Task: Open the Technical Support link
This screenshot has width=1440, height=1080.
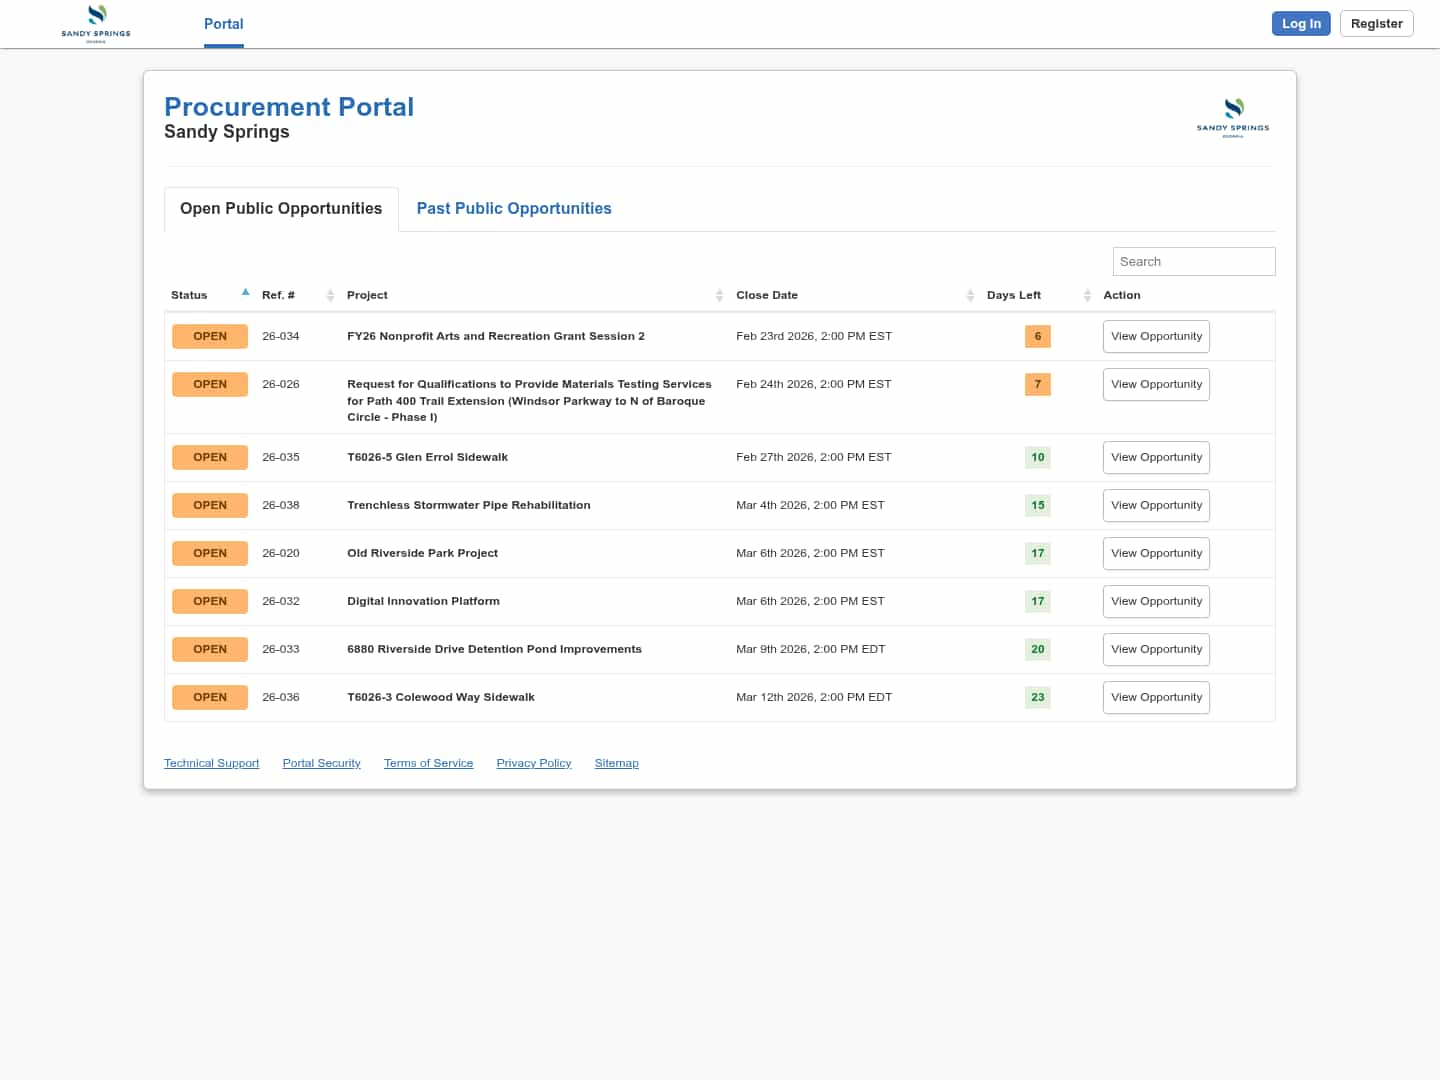Action: (x=211, y=763)
